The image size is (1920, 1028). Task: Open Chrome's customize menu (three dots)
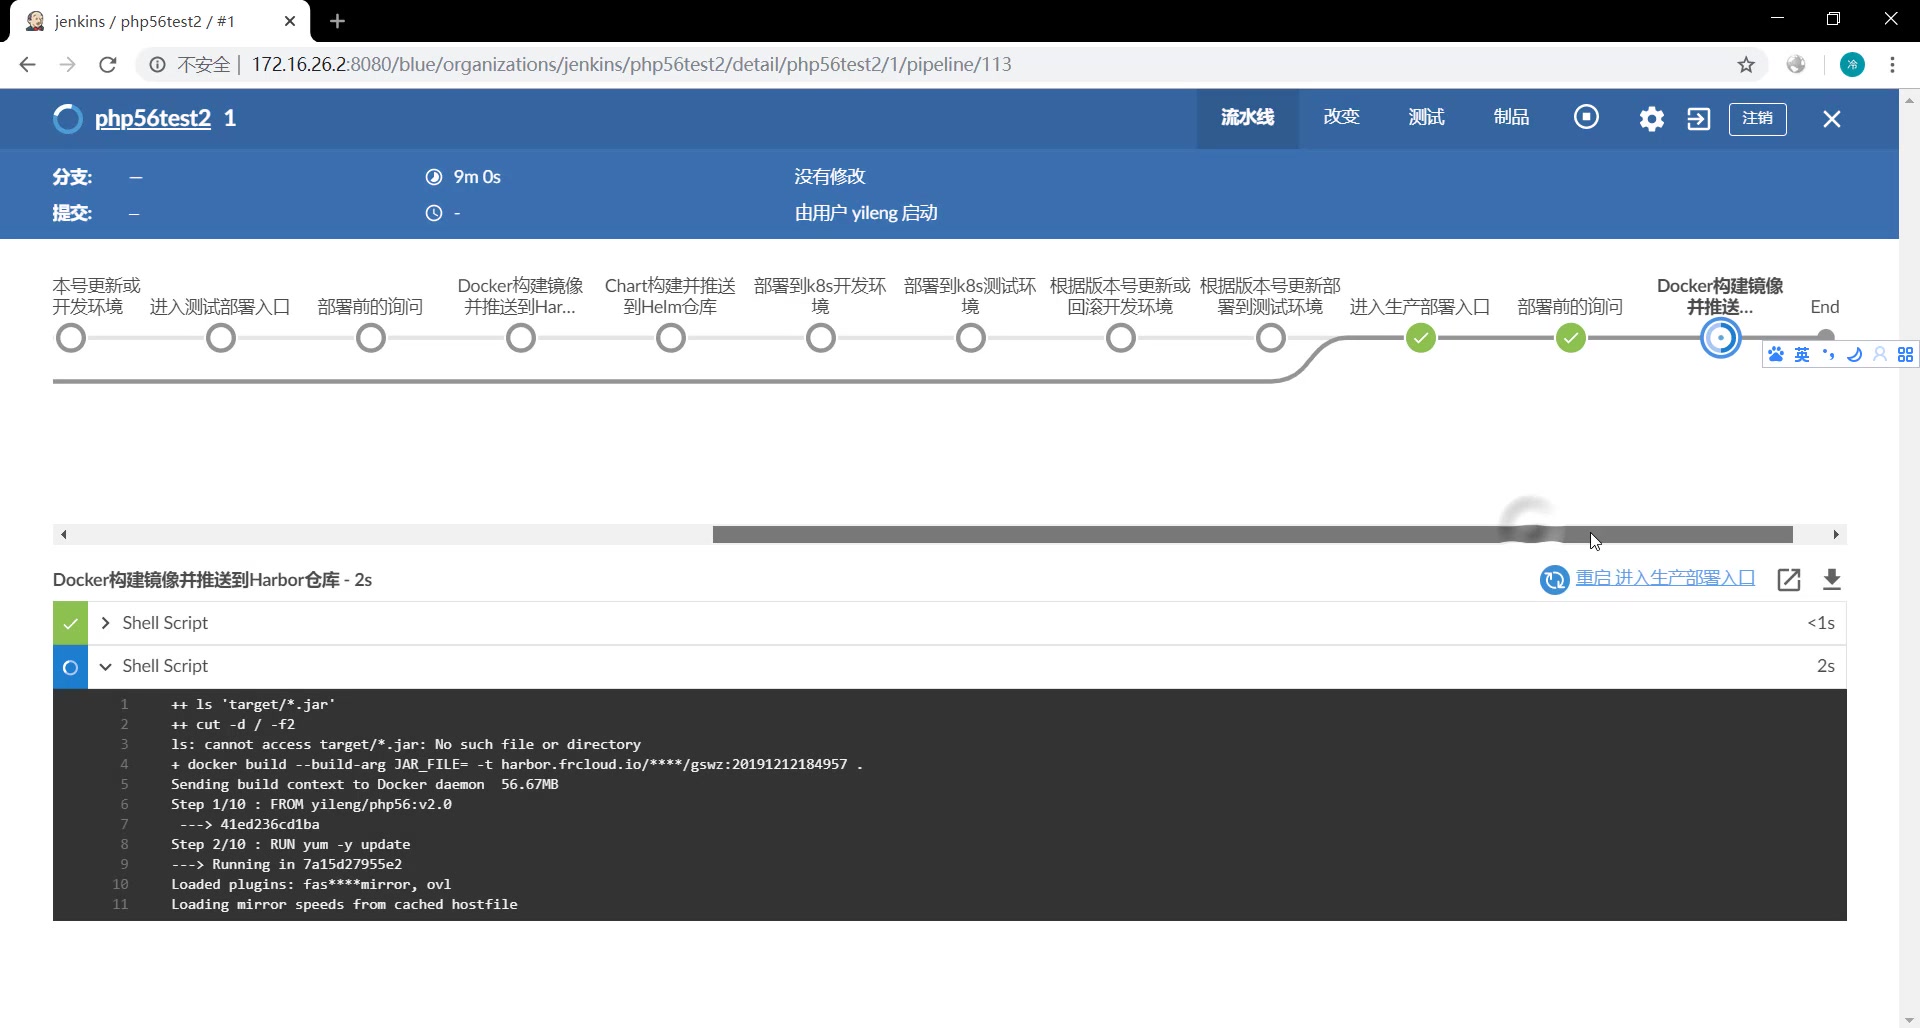pos(1892,64)
